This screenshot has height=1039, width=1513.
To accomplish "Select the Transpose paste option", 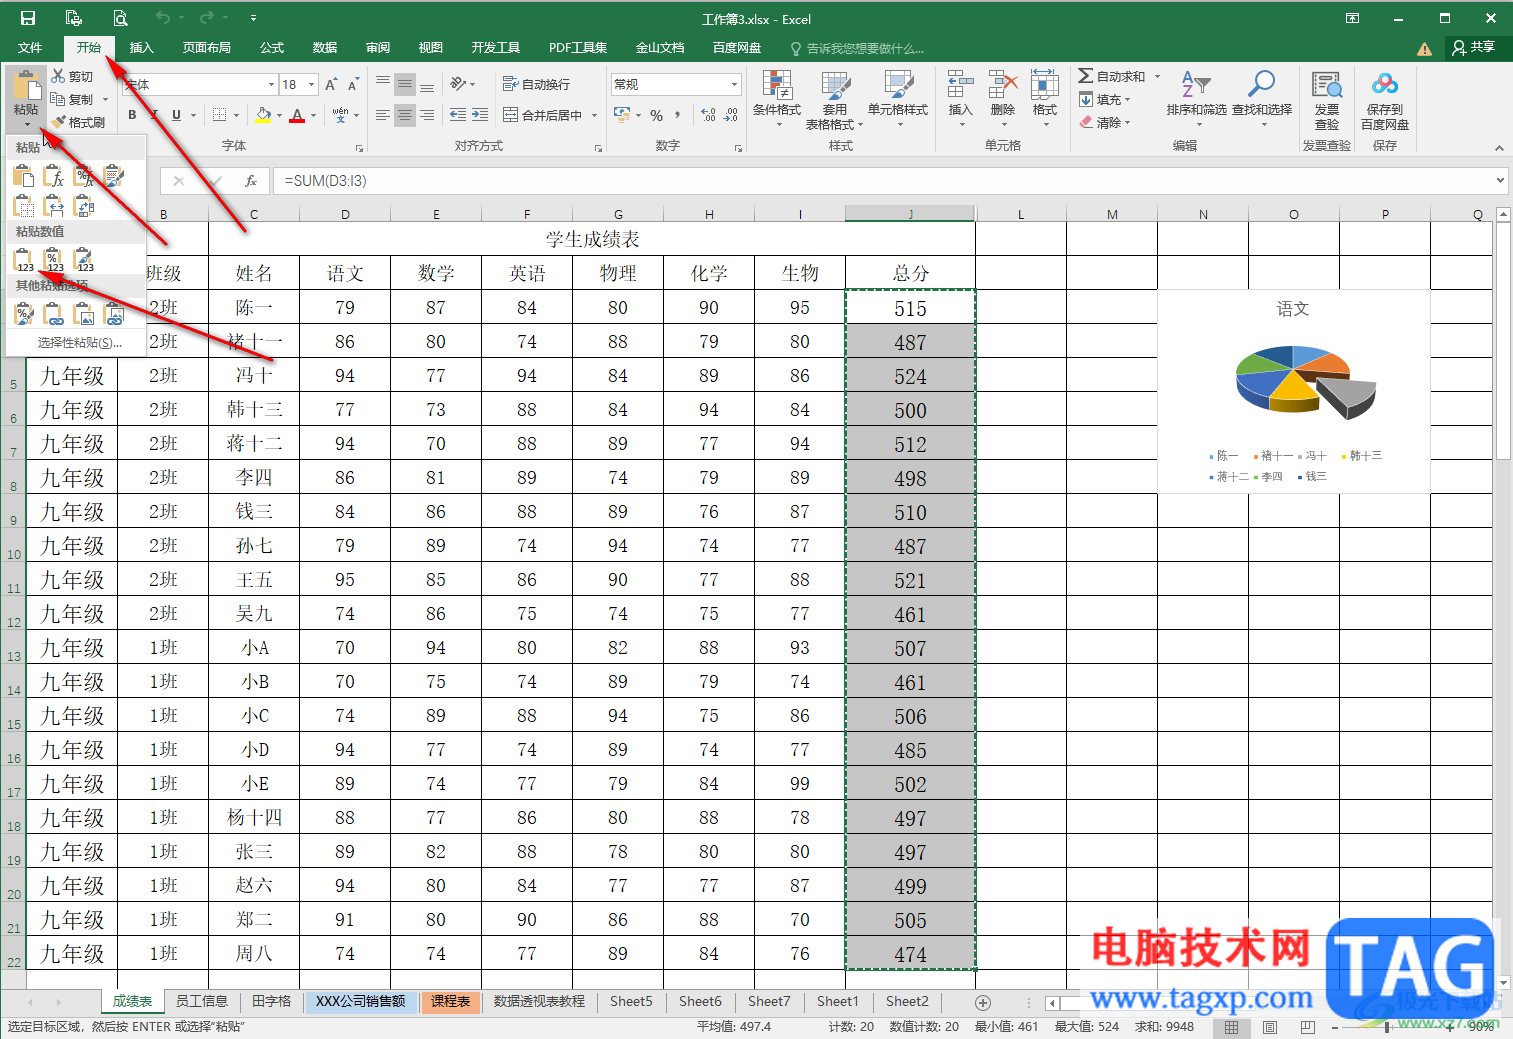I will click(85, 206).
